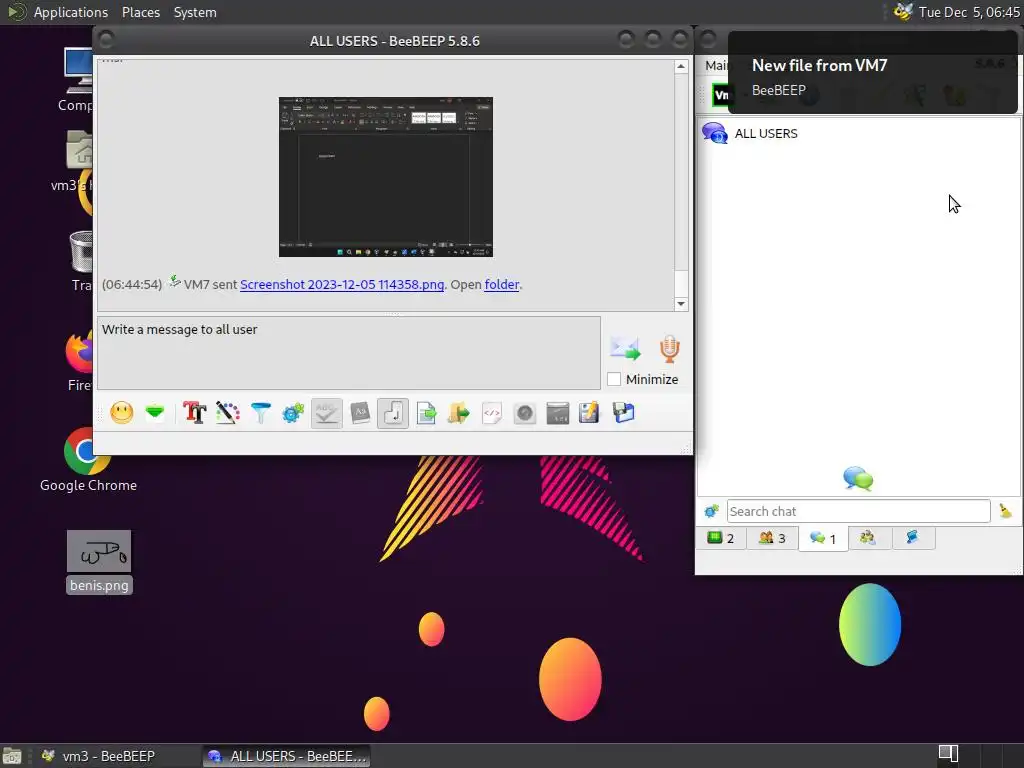
Task: Click the received screenshot thumbnail preview
Action: tap(386, 177)
